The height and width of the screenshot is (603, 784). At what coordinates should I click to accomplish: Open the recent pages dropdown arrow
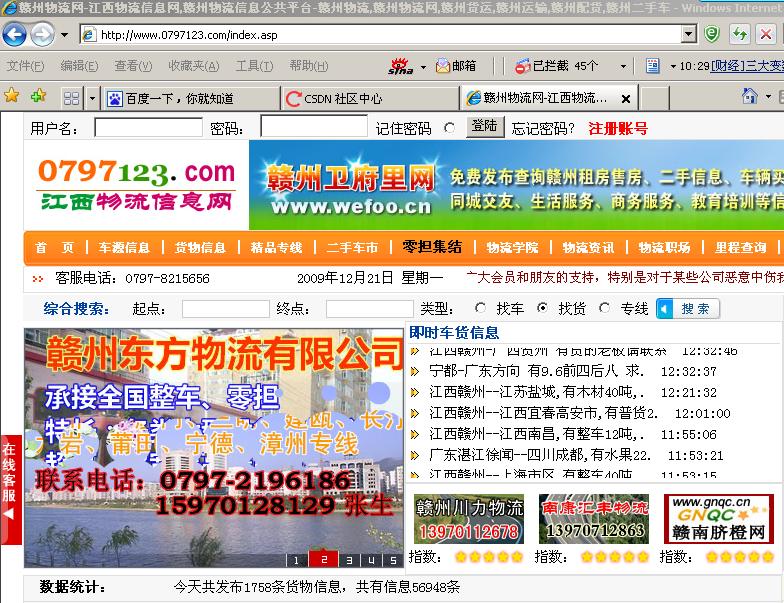pos(64,35)
